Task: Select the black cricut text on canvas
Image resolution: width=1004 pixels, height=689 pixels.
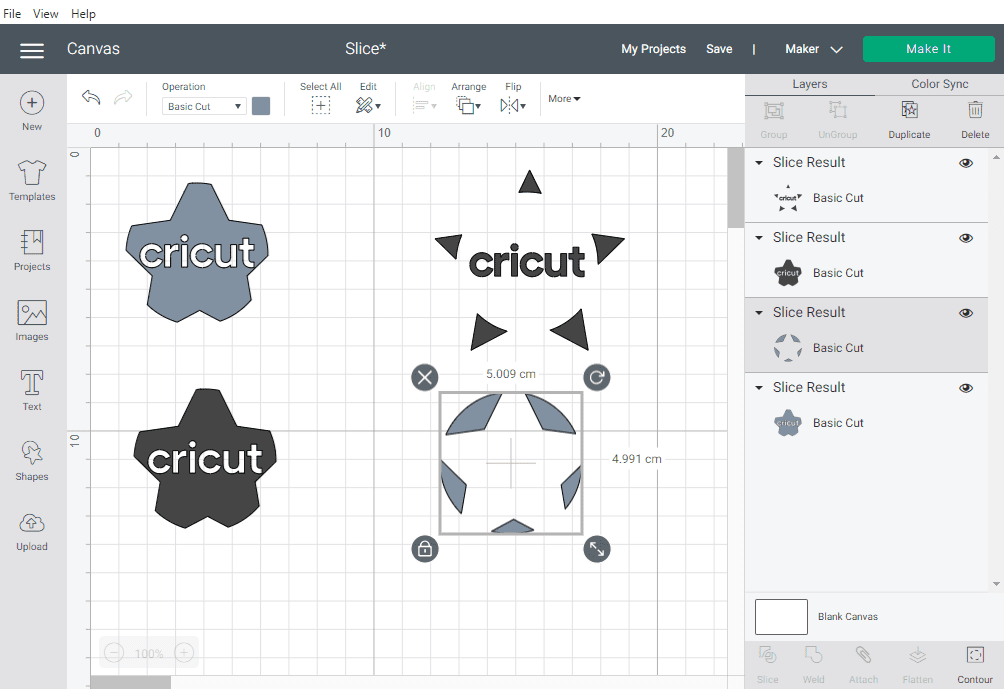Action: coord(527,261)
